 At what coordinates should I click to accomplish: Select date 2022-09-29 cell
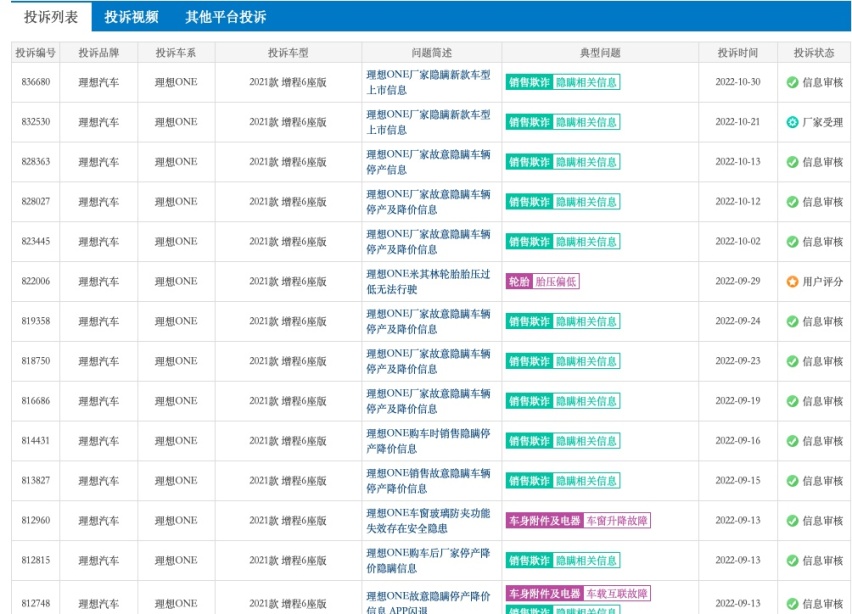(737, 281)
